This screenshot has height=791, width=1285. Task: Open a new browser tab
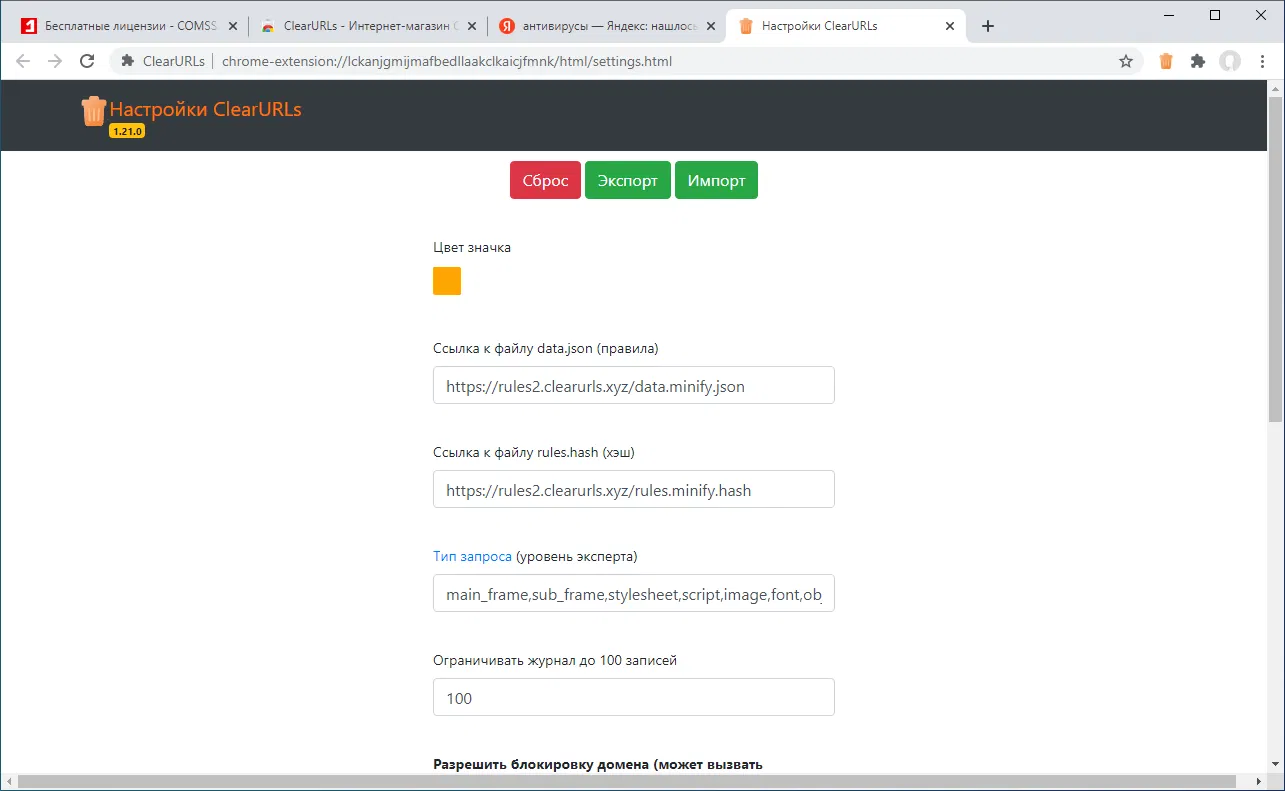[x=988, y=26]
